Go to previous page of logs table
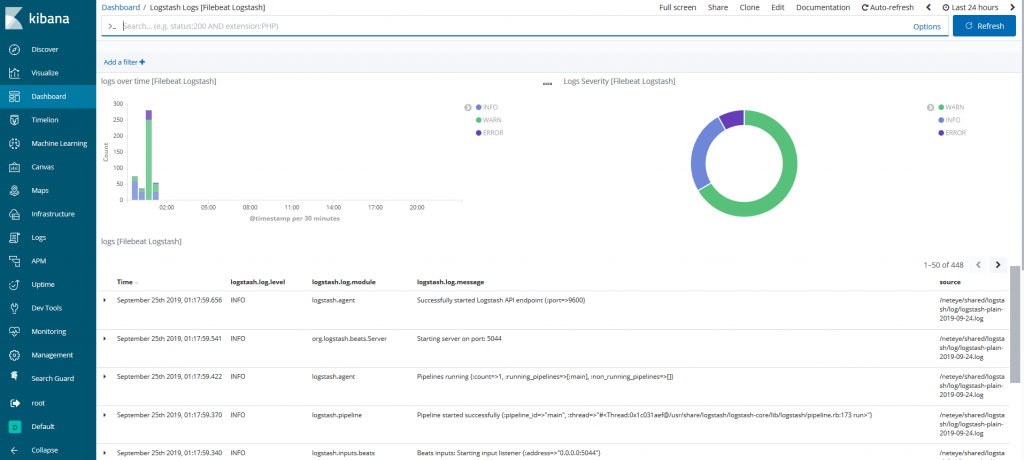 click(978, 265)
